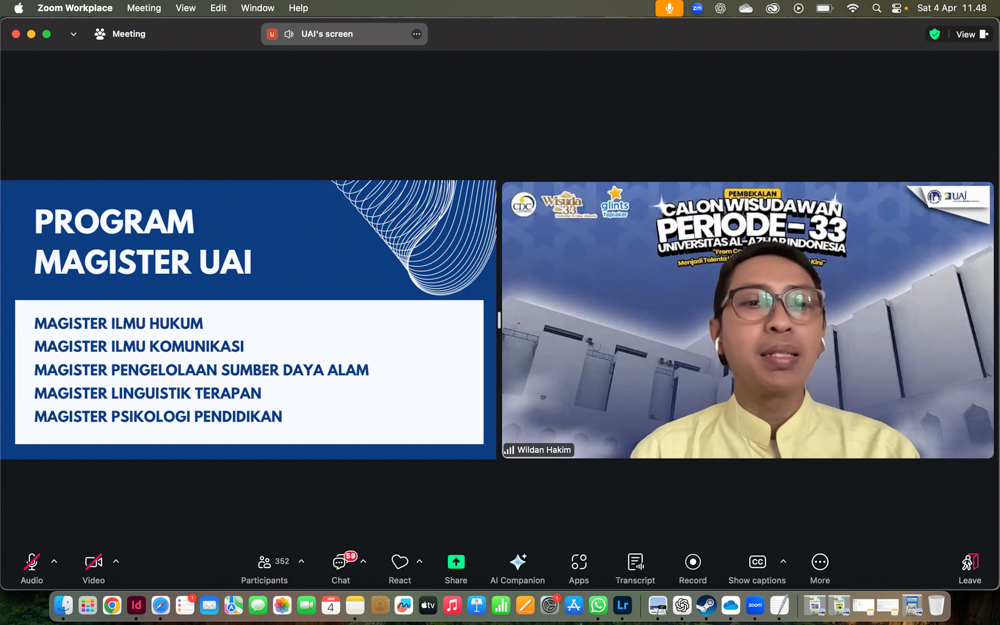This screenshot has width=1000, height=625.
Task: Open the View layout dropdown
Action: coord(971,34)
